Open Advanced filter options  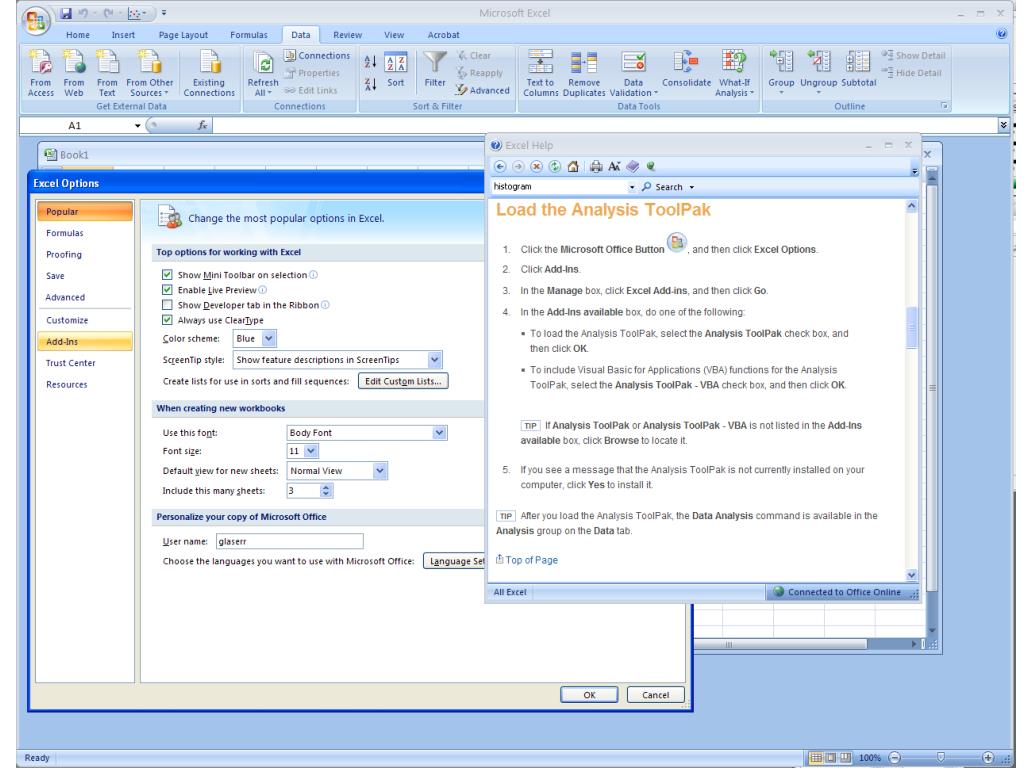click(x=483, y=90)
